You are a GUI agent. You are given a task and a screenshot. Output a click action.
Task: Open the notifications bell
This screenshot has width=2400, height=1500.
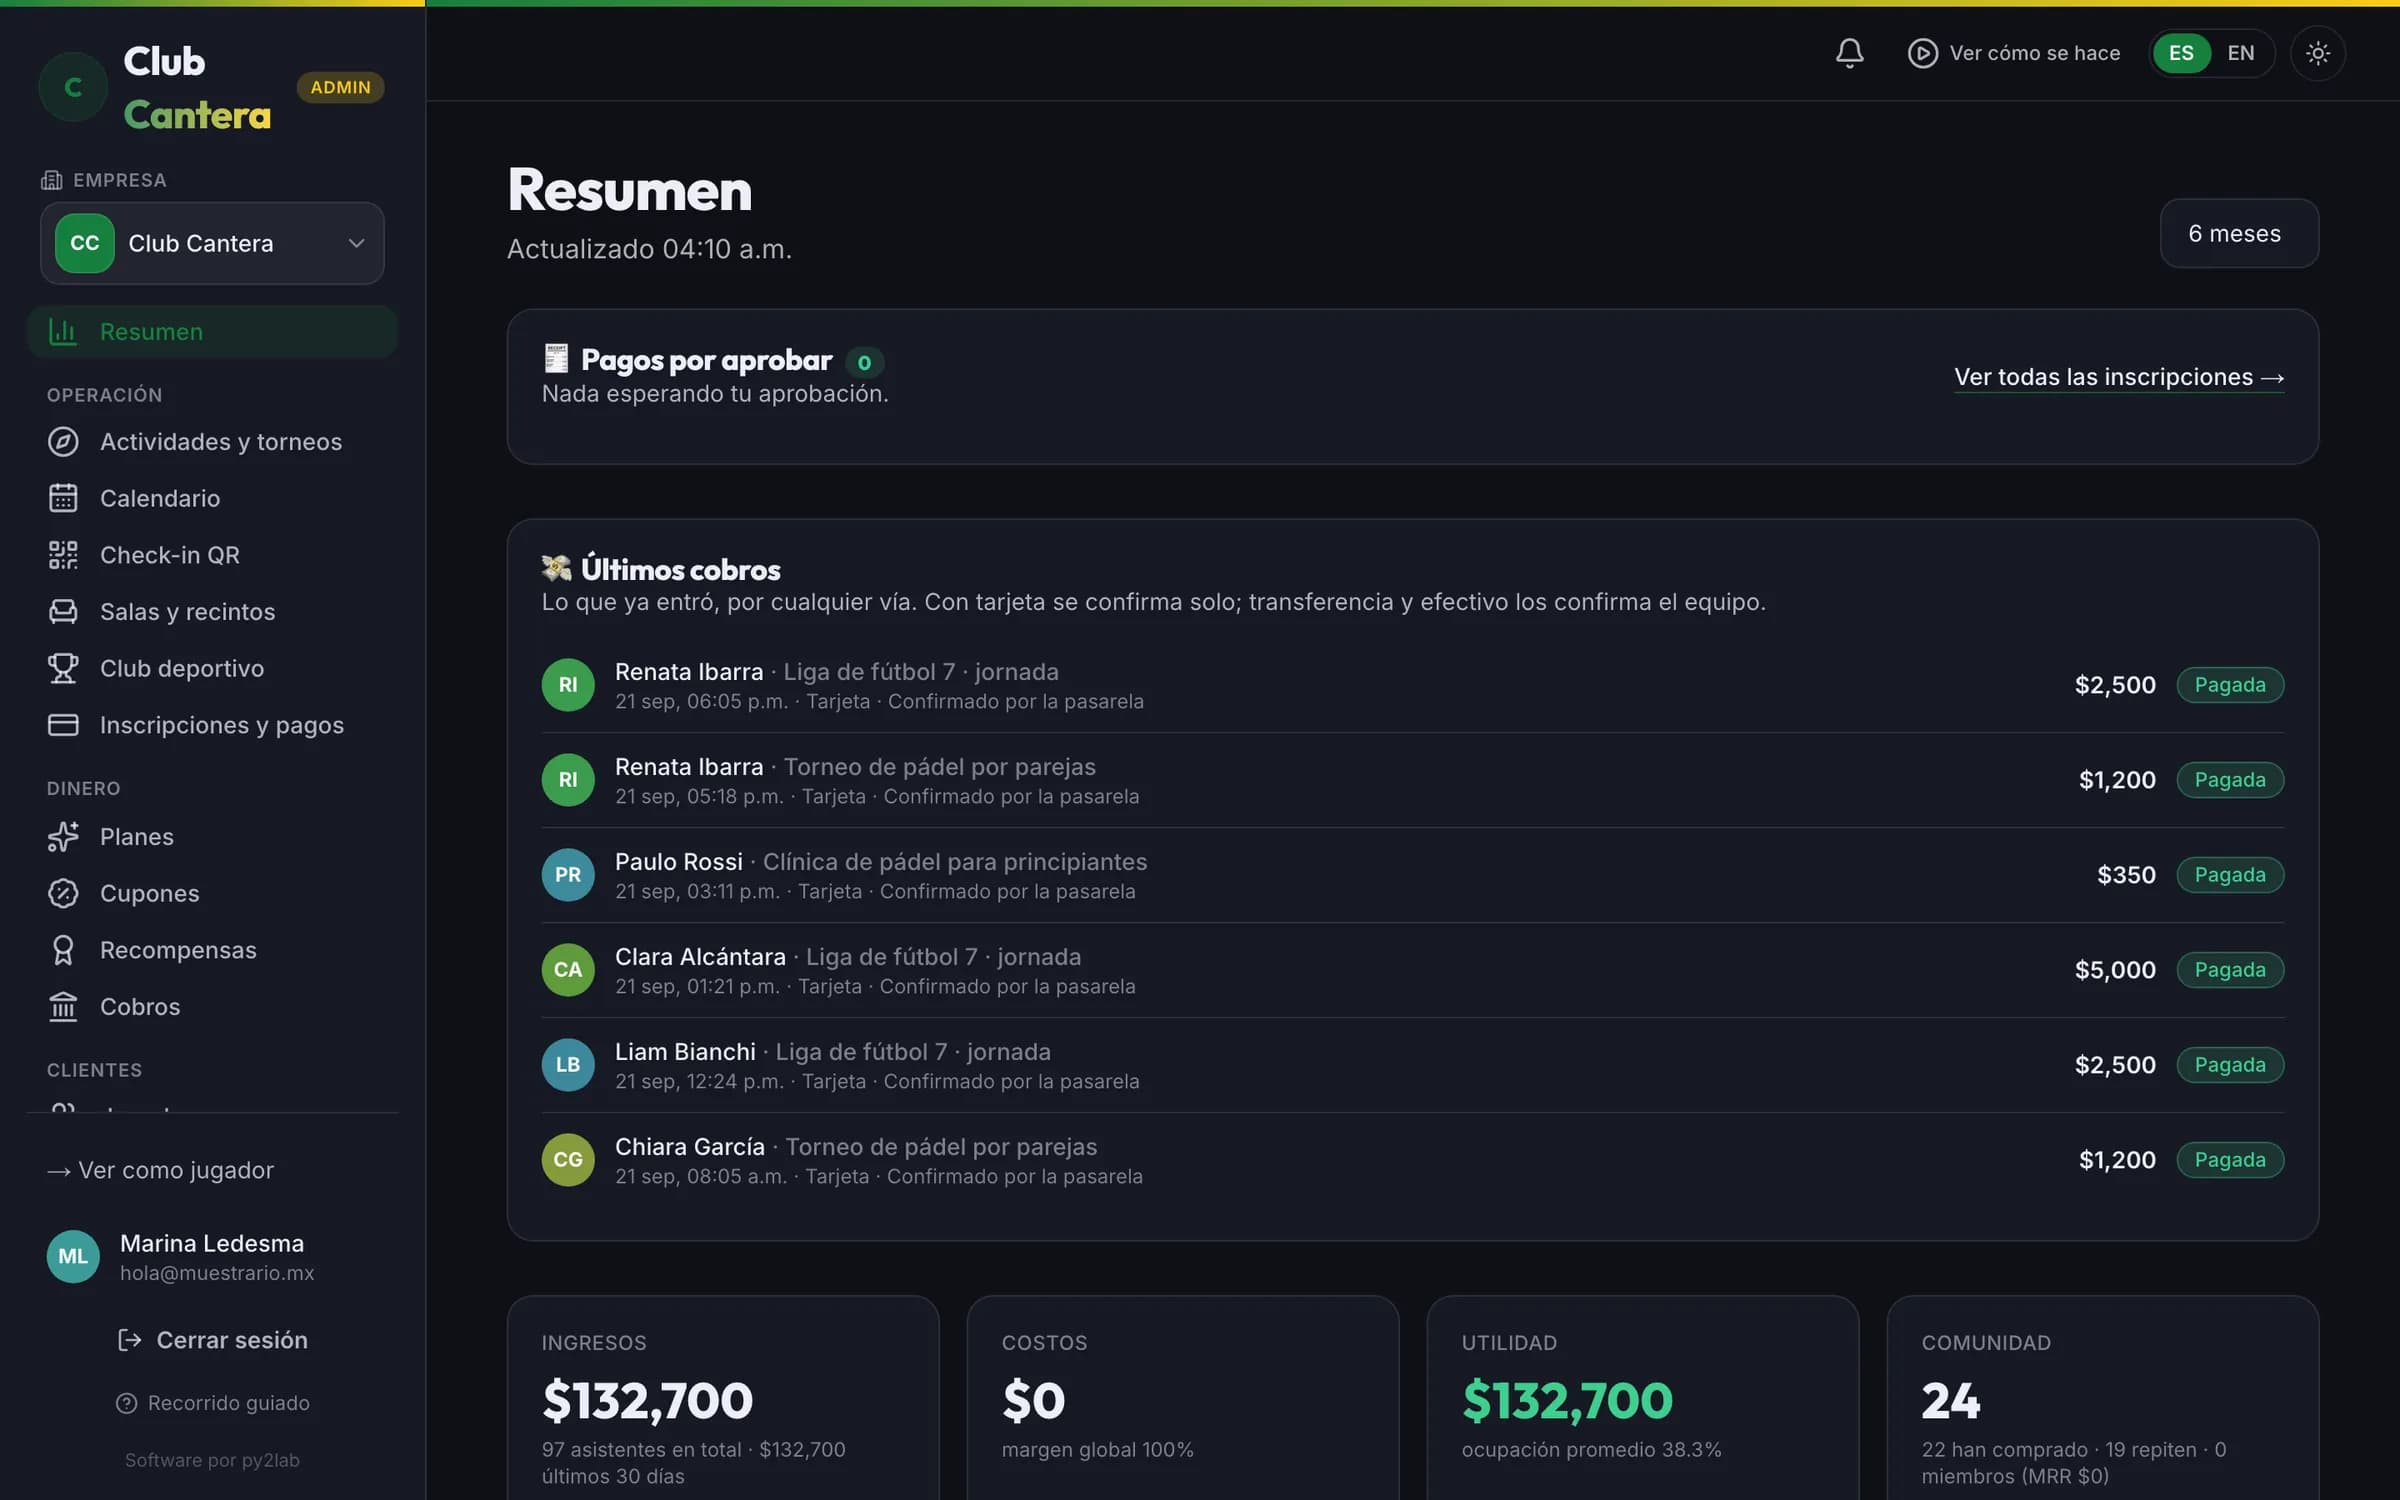[1849, 53]
